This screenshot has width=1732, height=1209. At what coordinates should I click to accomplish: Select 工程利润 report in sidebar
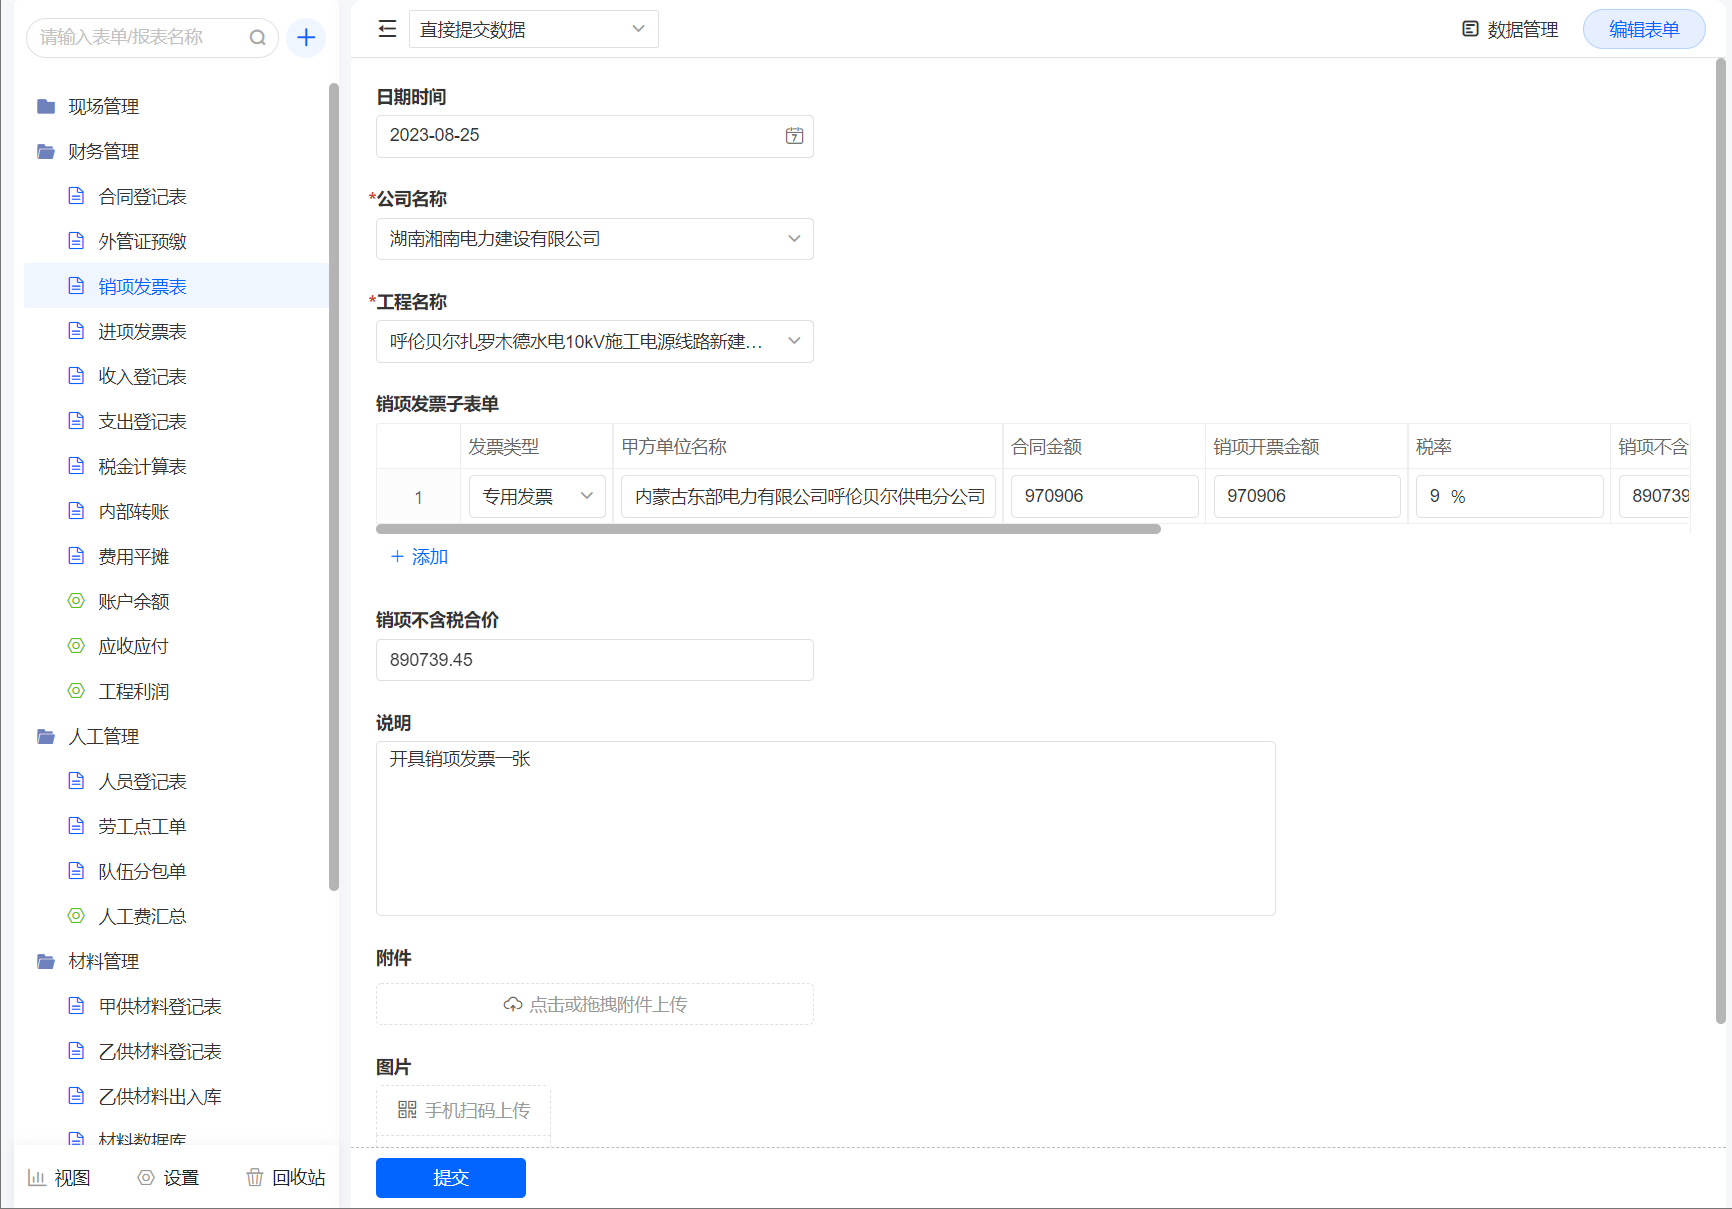pos(133,691)
